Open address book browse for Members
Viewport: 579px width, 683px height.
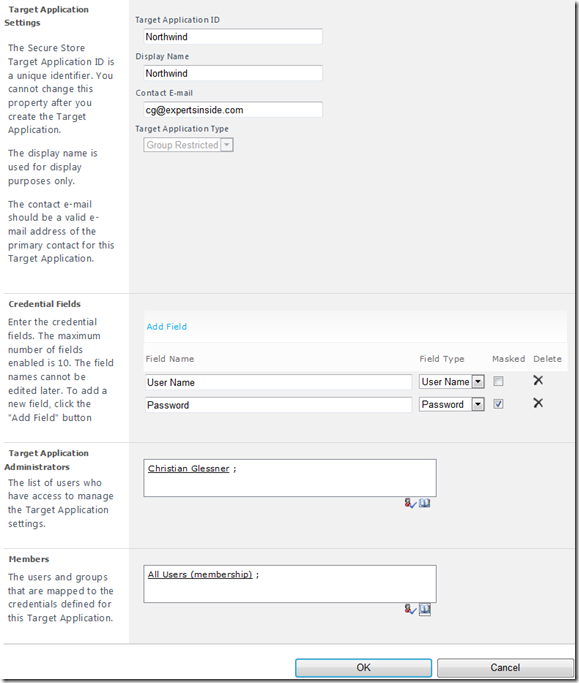click(x=425, y=609)
